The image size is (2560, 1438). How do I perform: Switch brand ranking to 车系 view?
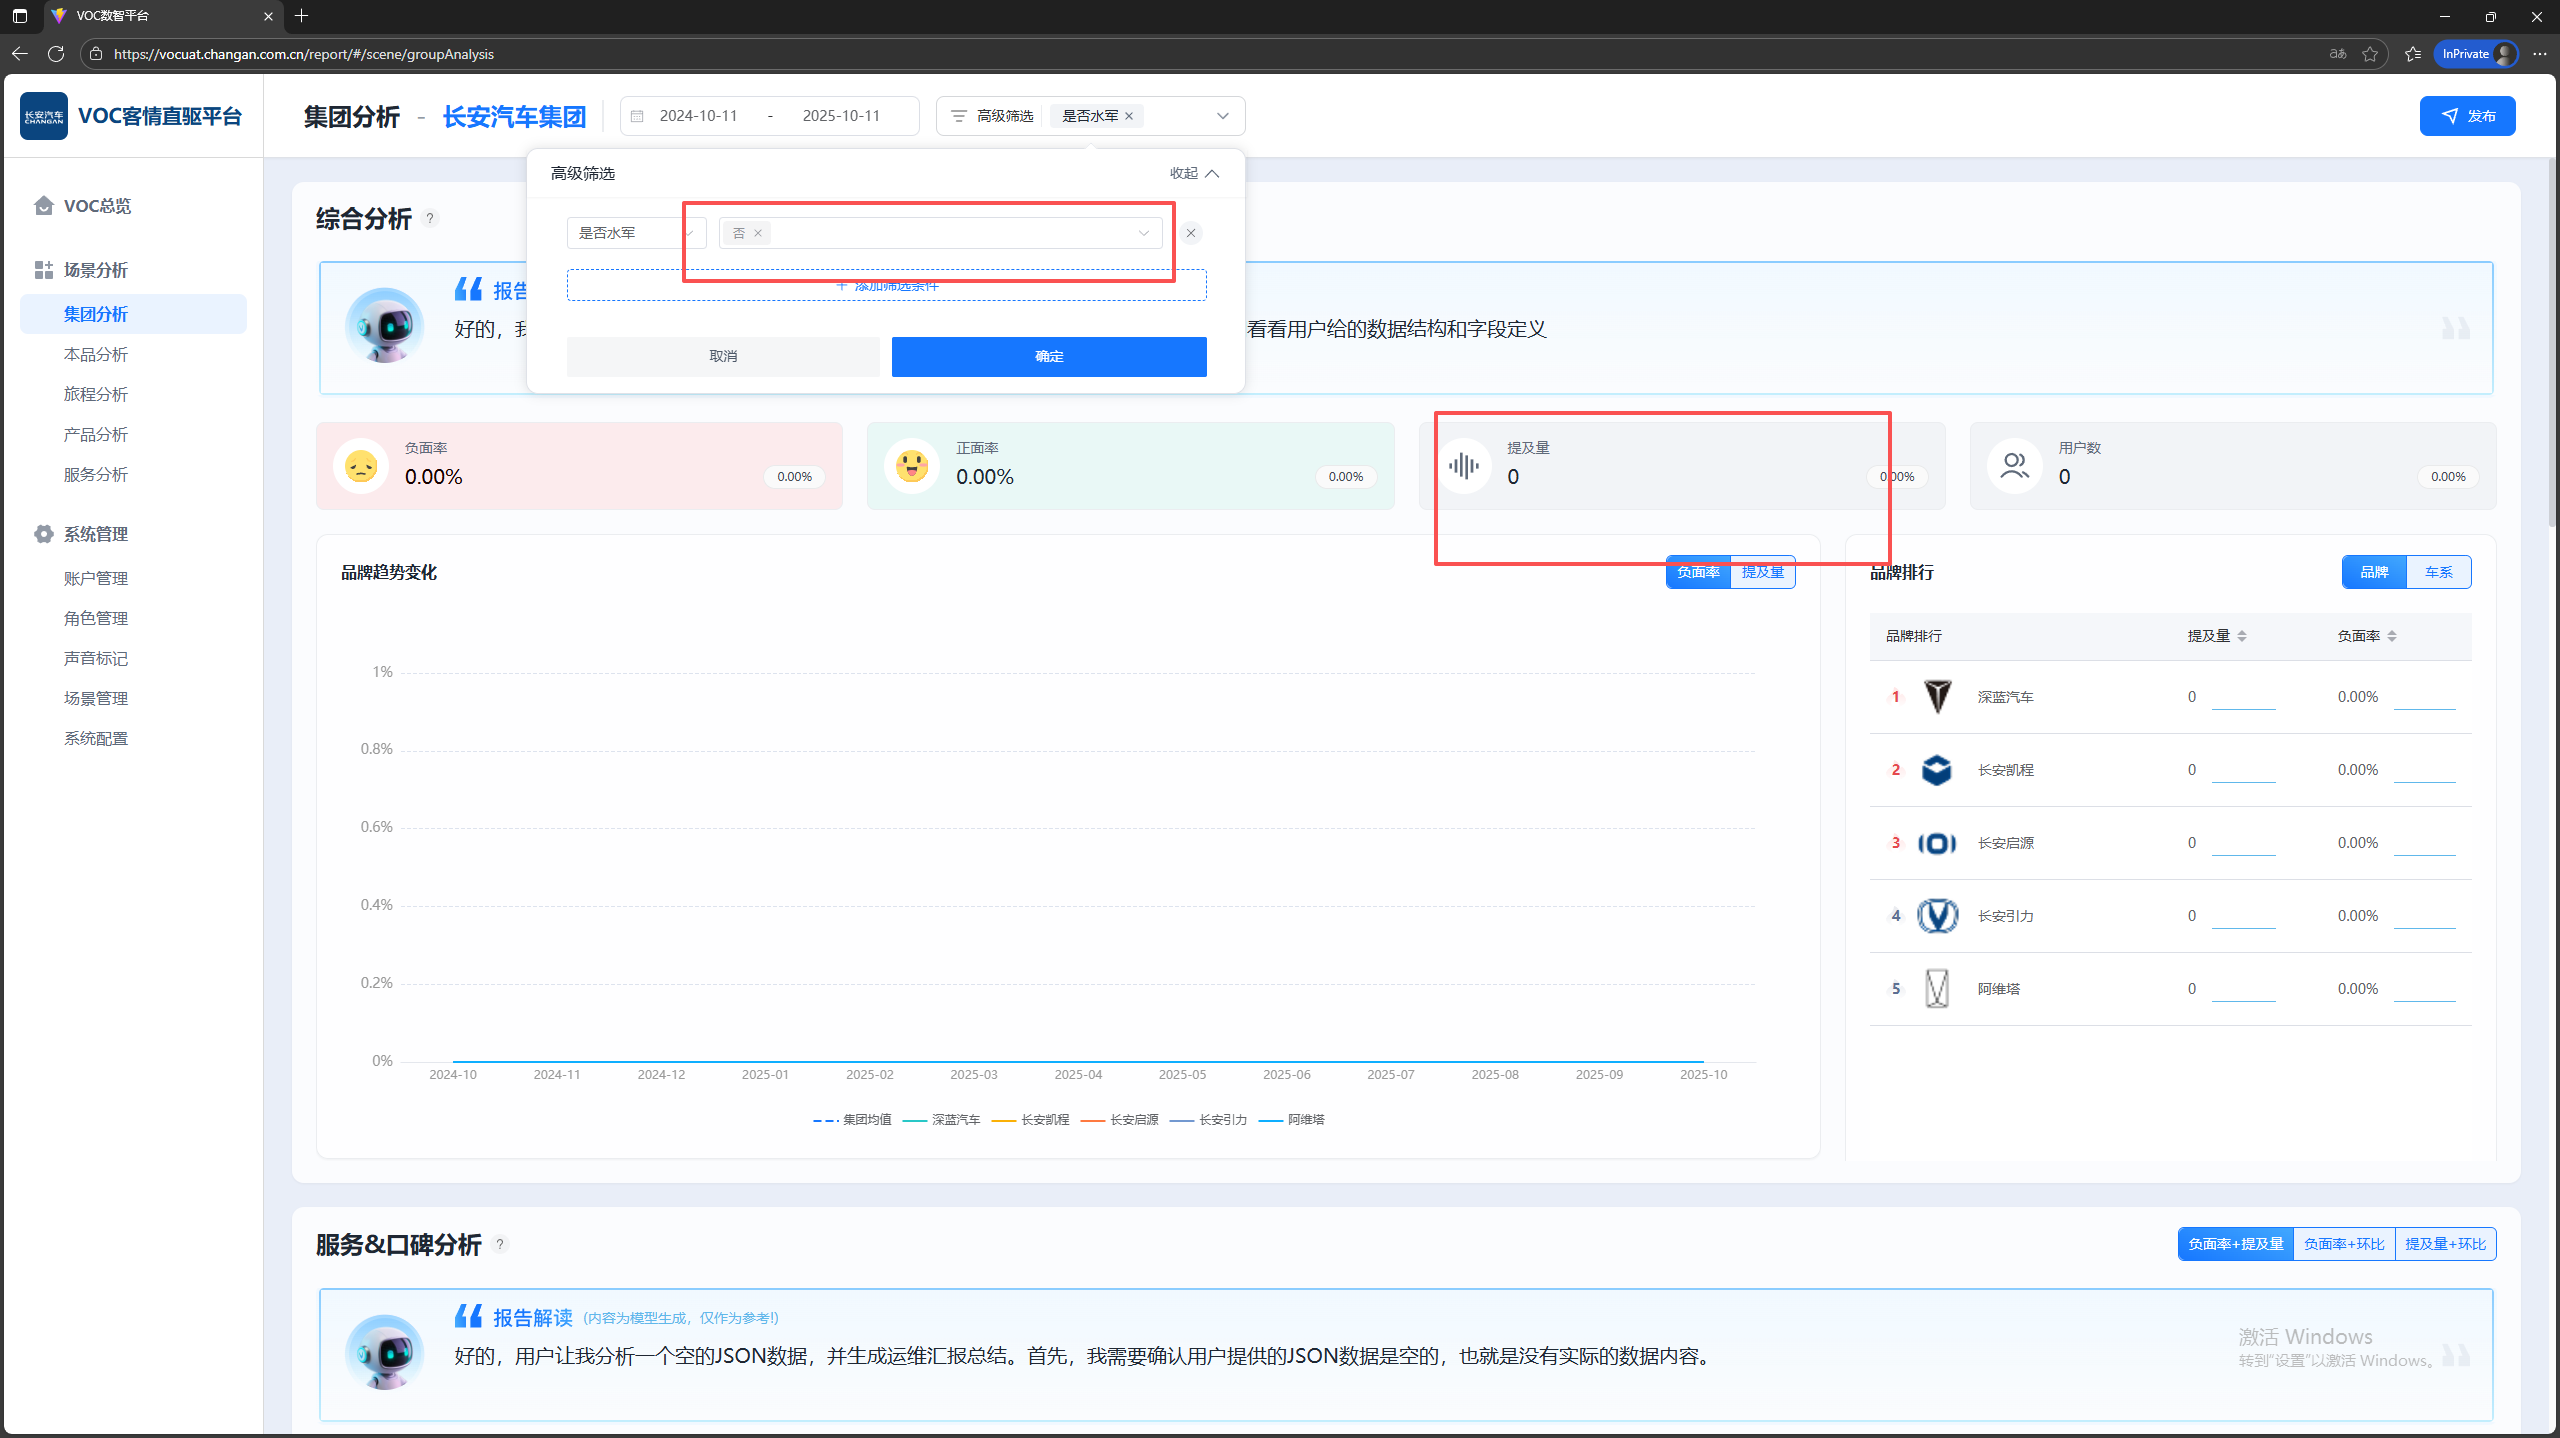2438,572
